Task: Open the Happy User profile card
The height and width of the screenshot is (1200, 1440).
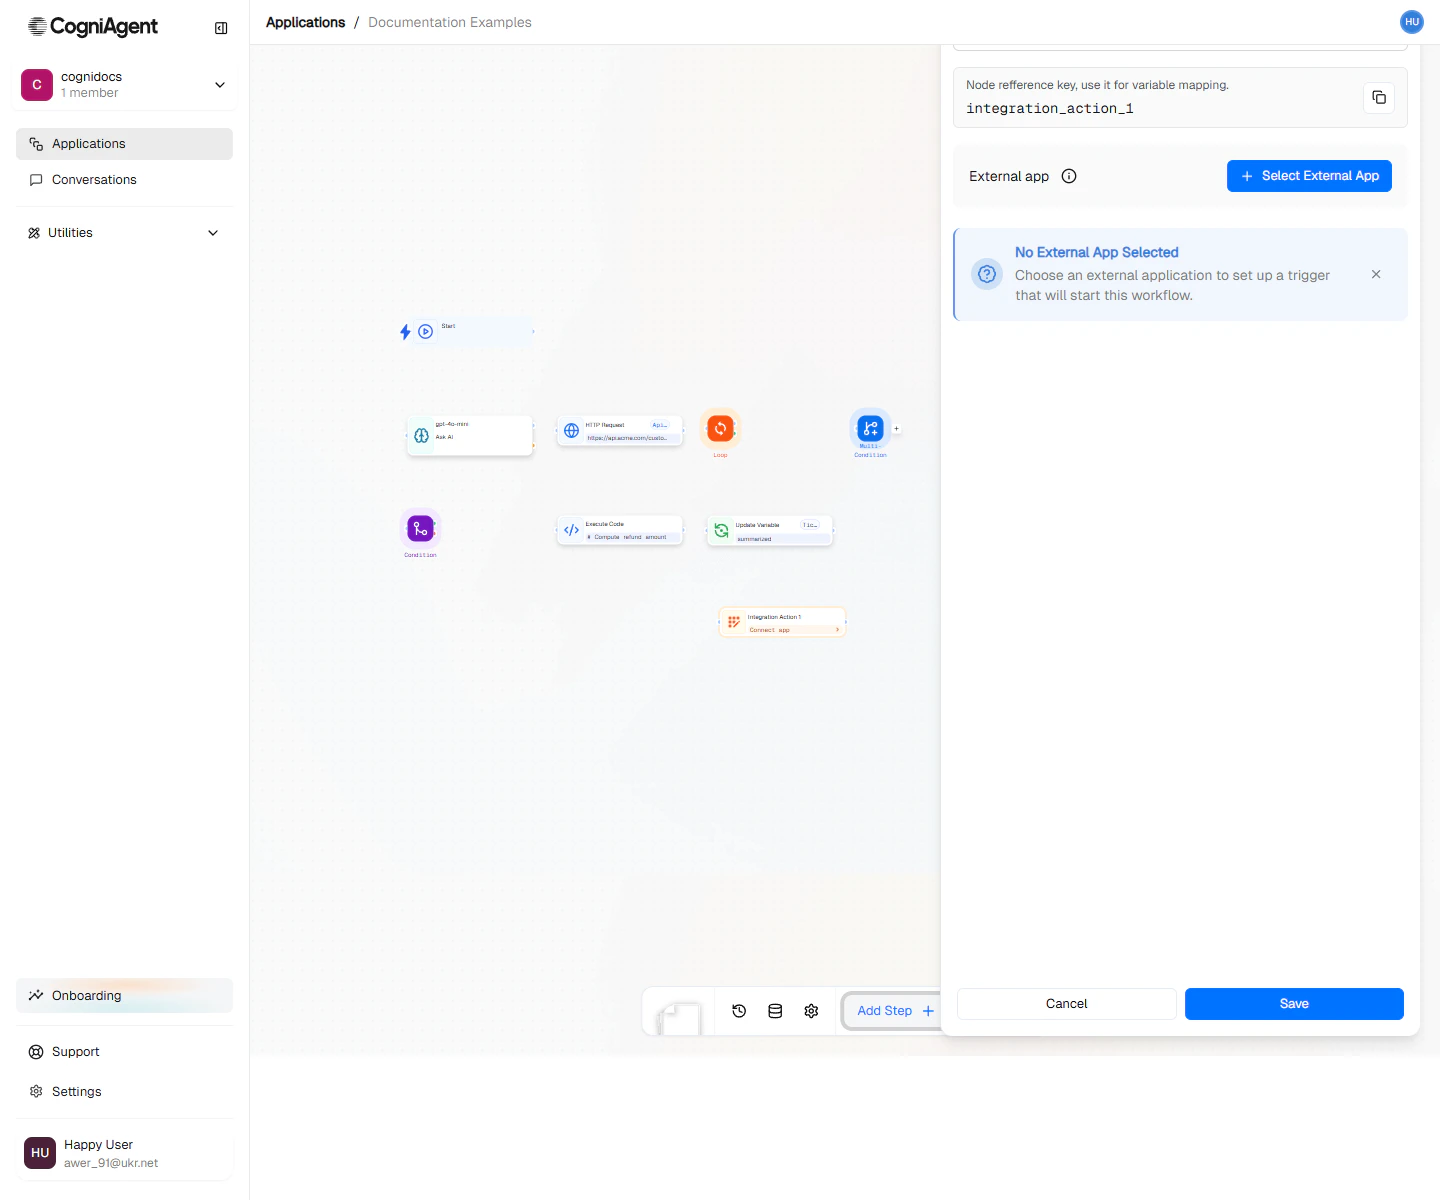Action: (125, 1153)
